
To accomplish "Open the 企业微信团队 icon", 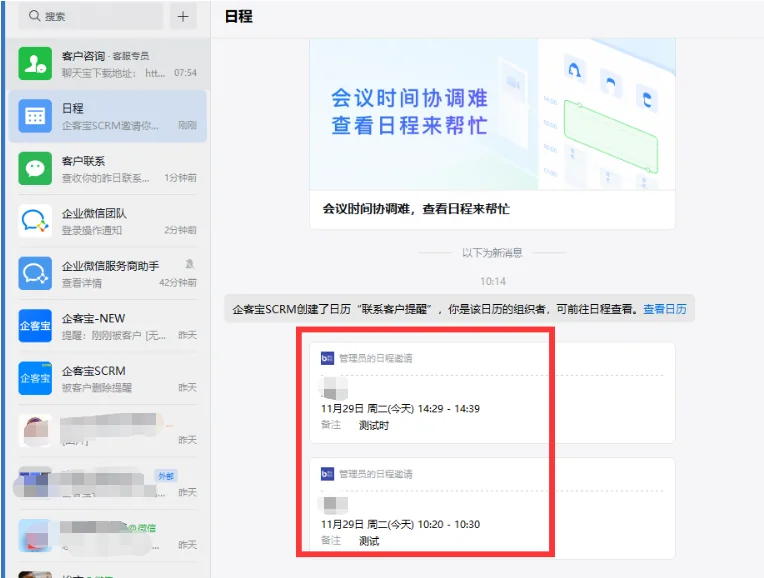I will 35,221.
